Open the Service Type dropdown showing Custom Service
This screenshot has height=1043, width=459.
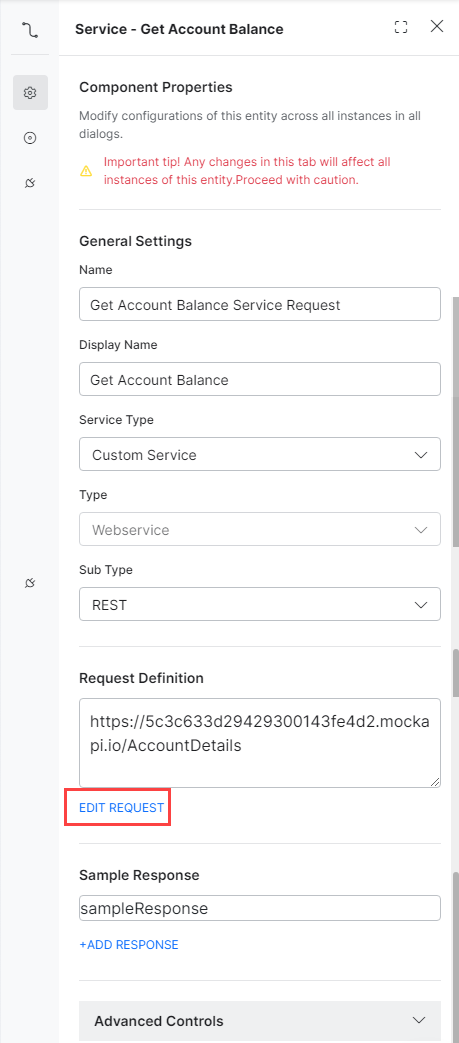pyautogui.click(x=259, y=455)
